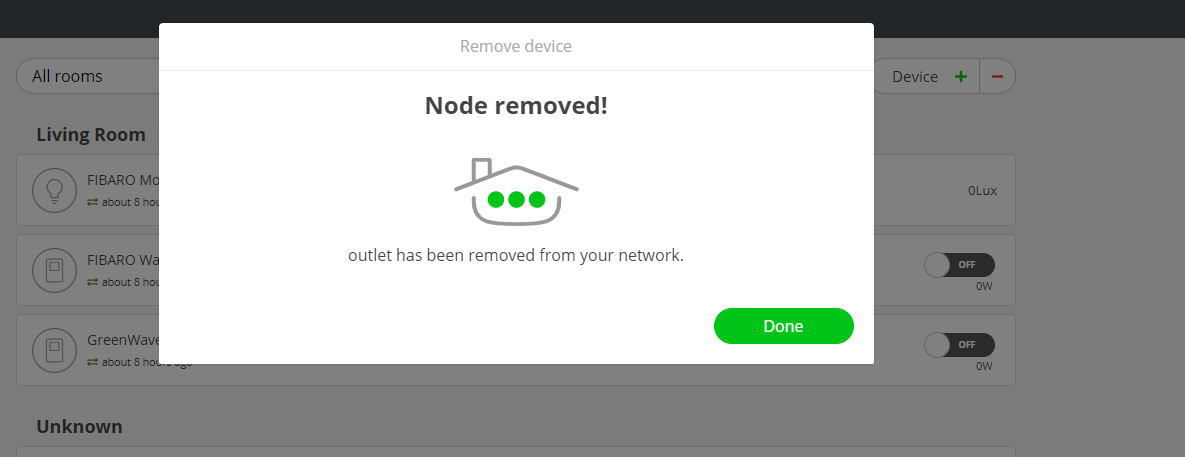Click the sync arrows icon under FIBARO Wall
The height and width of the screenshot is (457, 1185).
click(92, 282)
